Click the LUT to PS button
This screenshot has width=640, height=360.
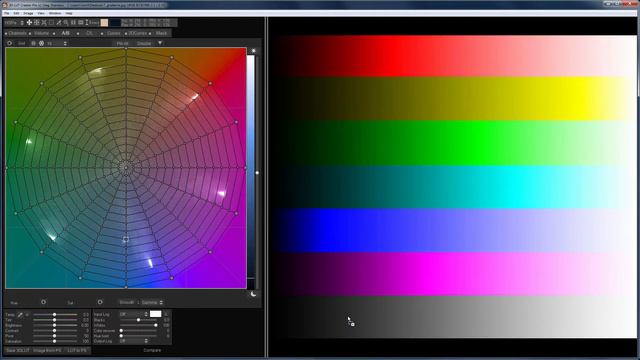click(77, 350)
